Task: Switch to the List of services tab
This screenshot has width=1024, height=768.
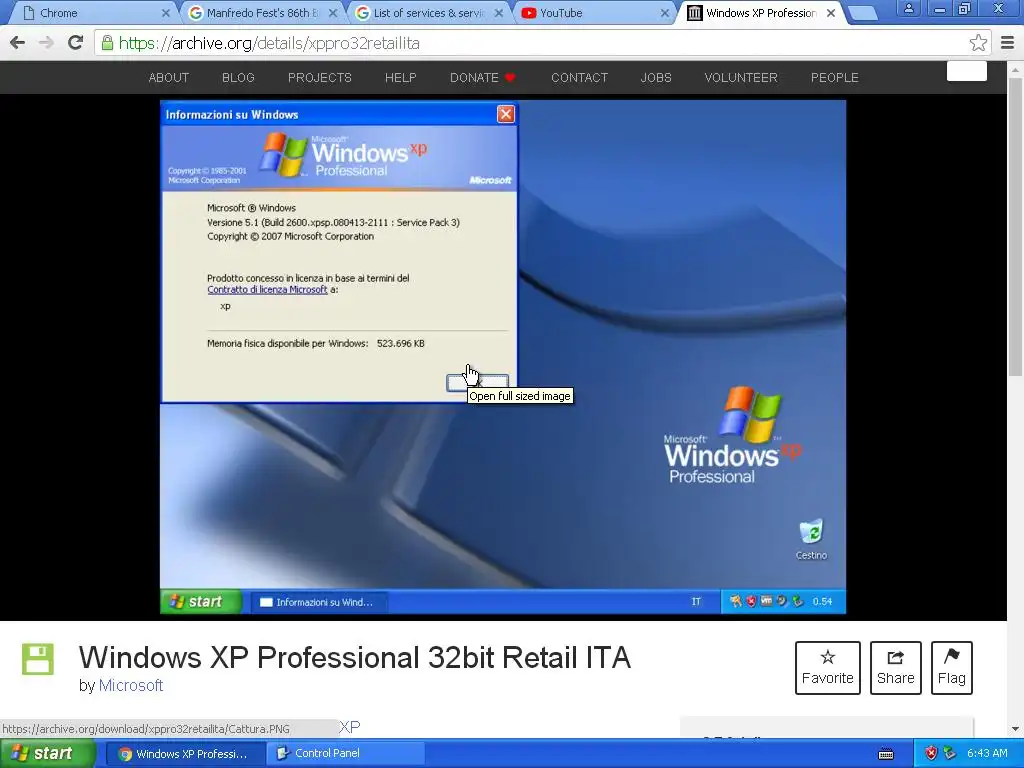Action: [428, 13]
